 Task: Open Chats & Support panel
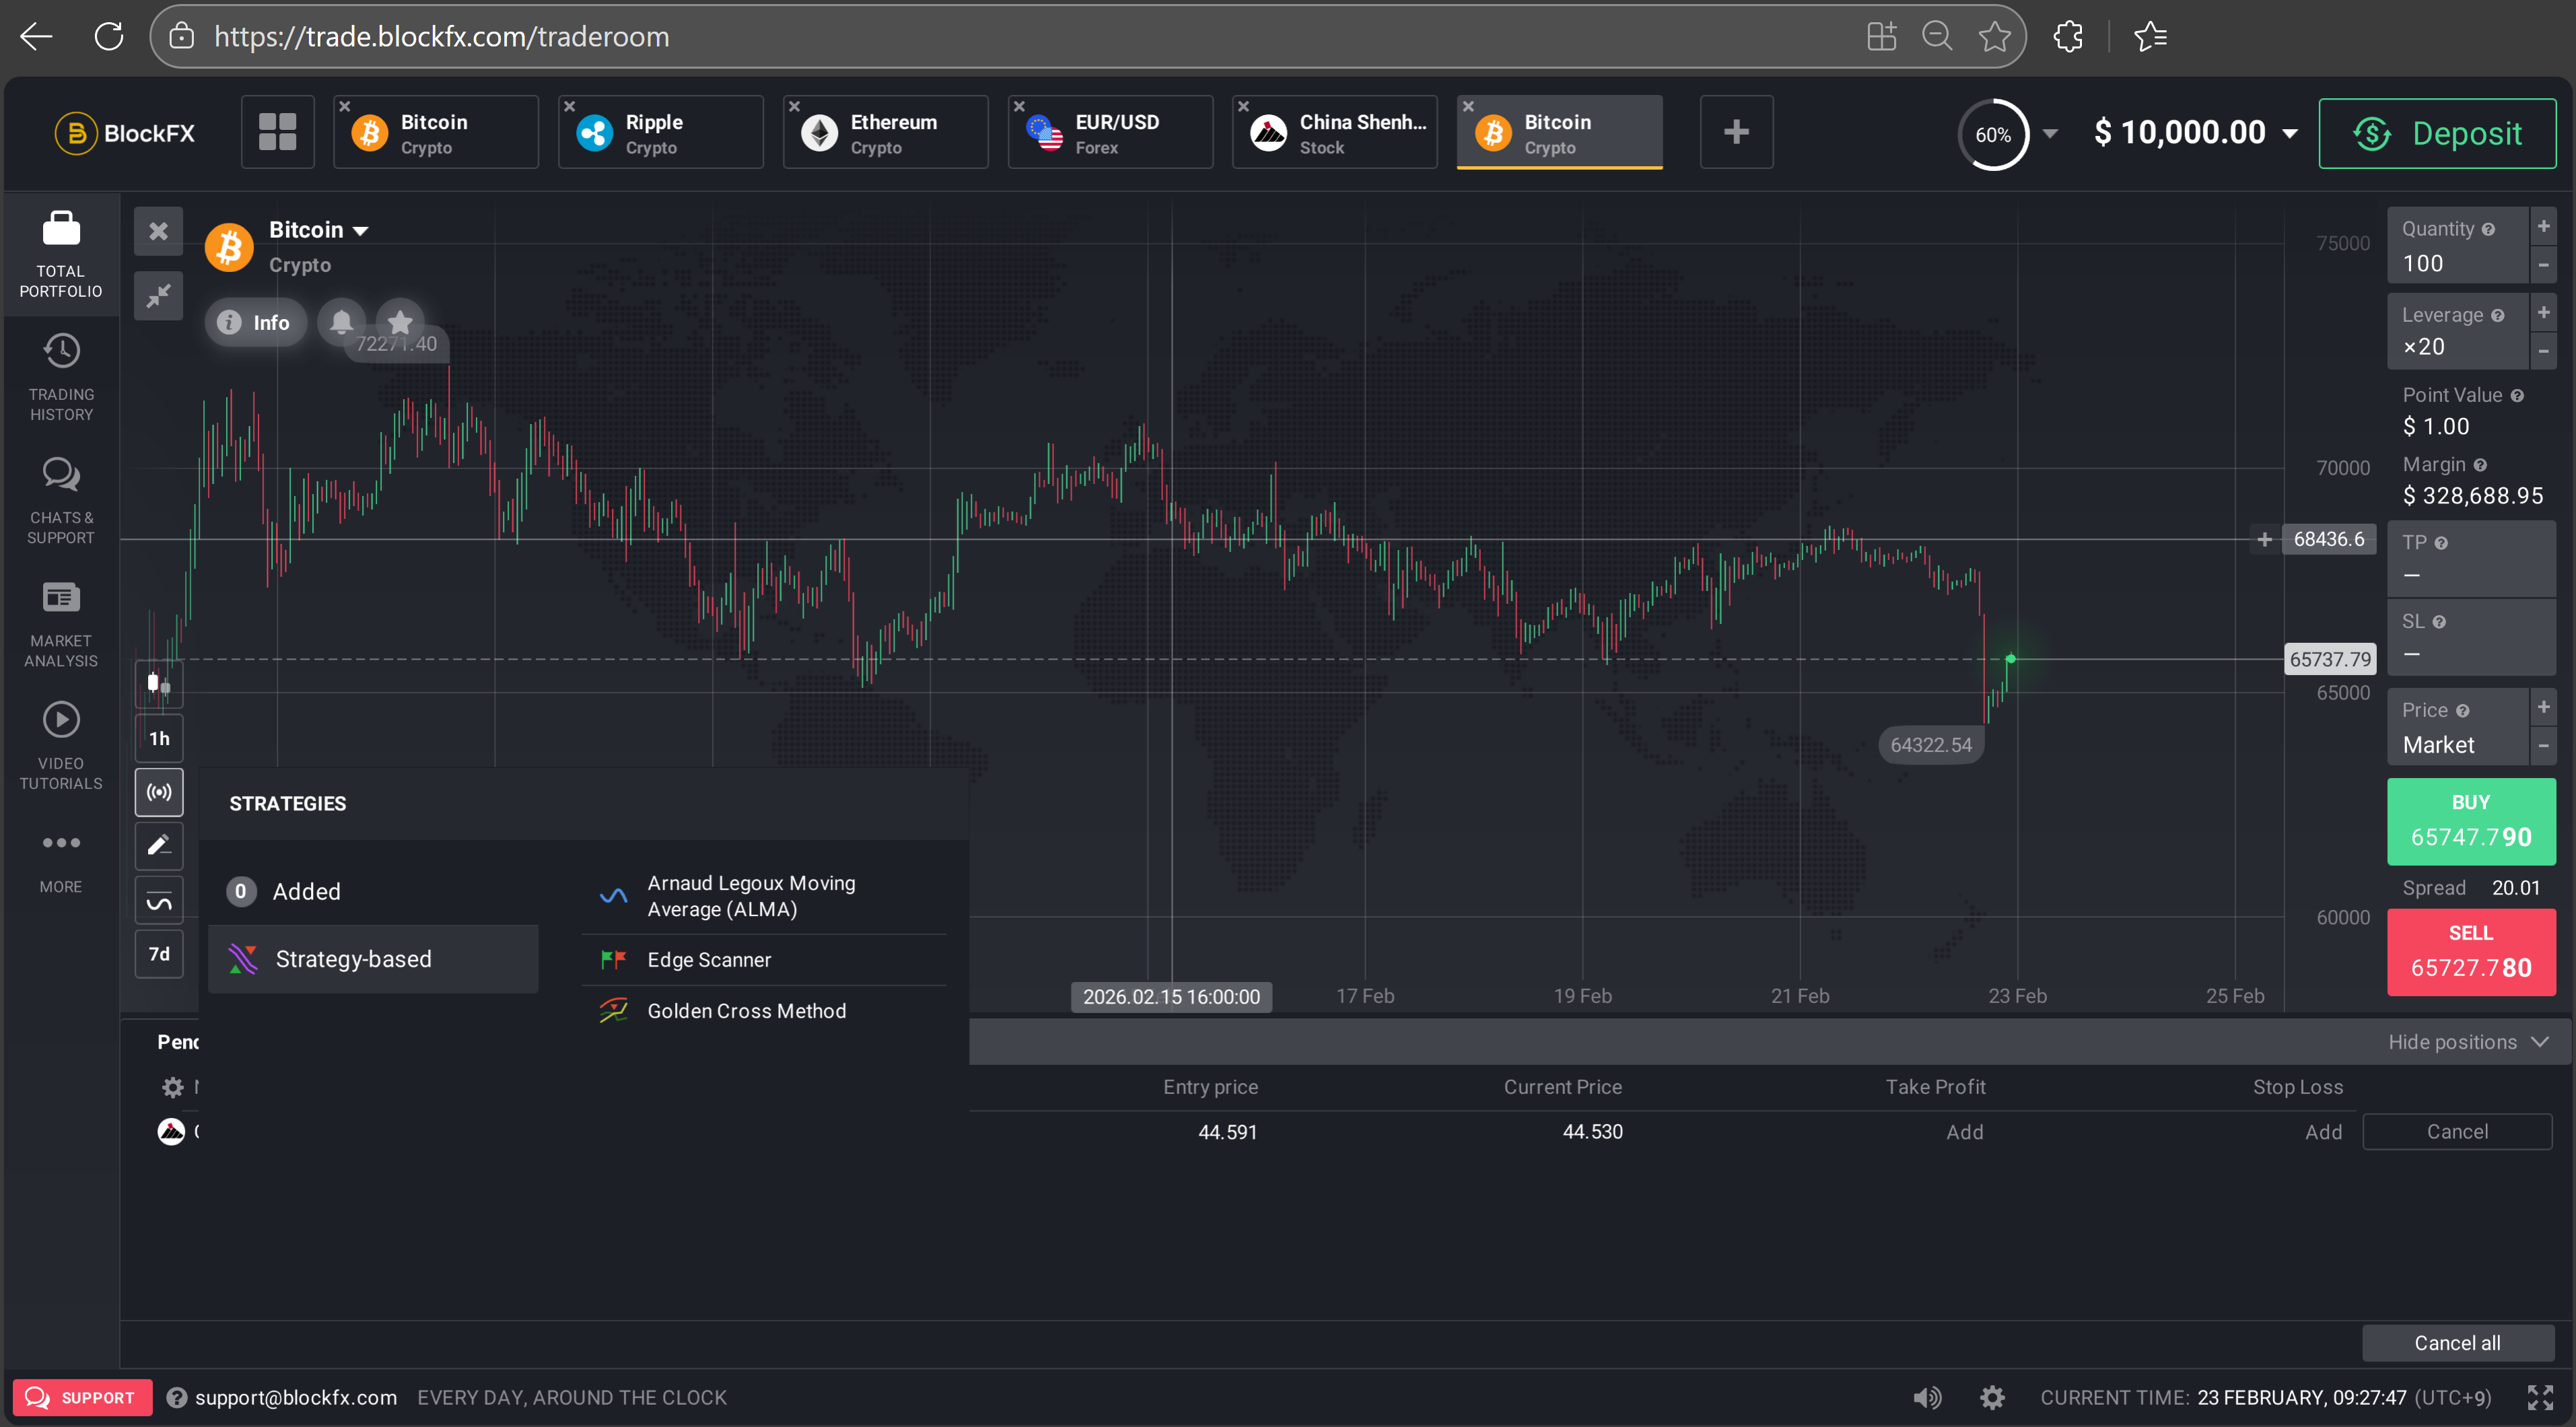tap(61, 501)
